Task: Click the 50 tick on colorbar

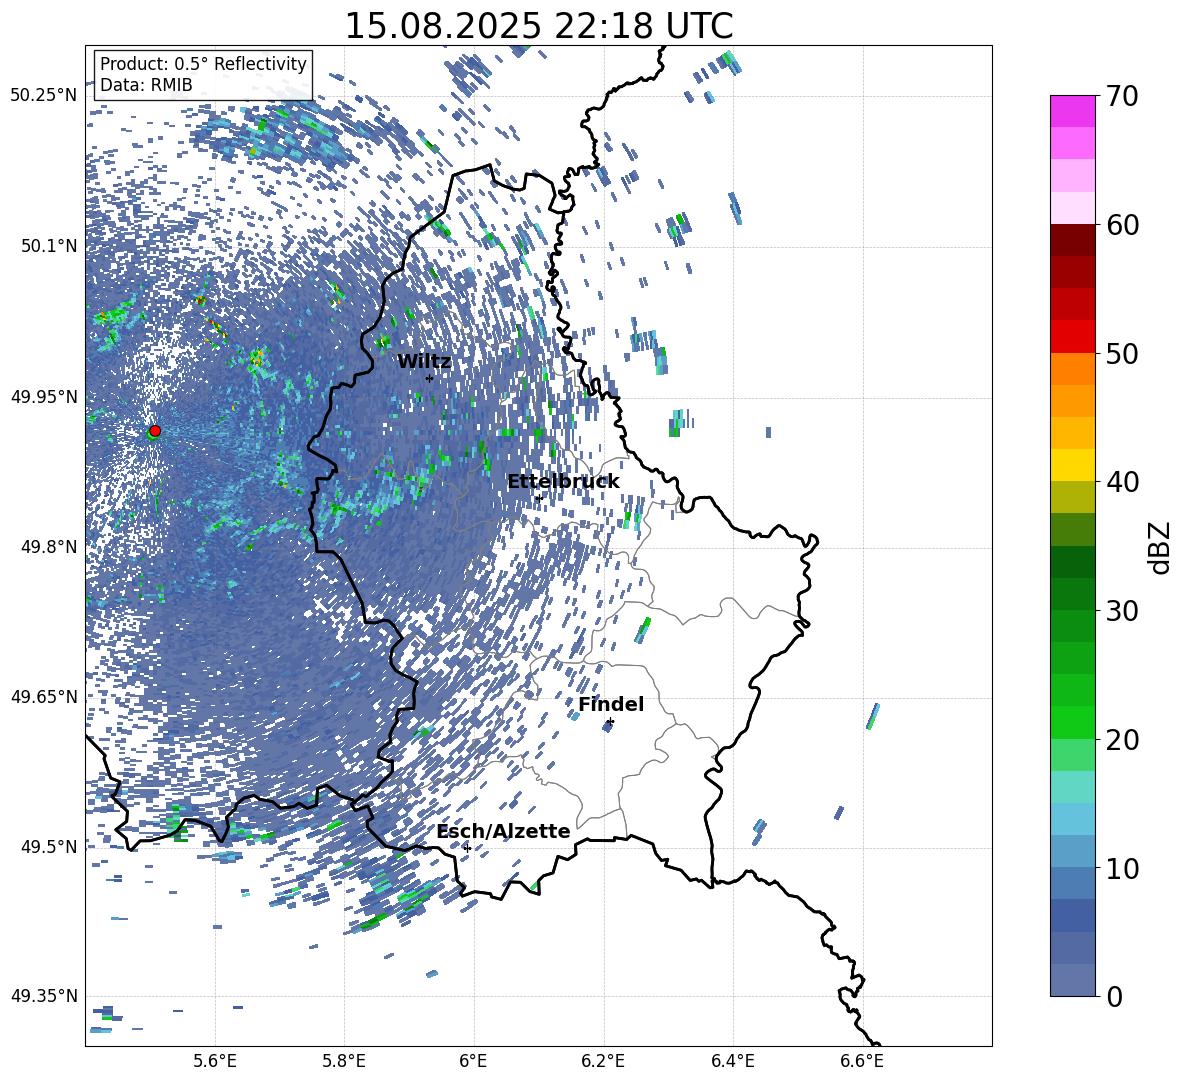Action: click(1122, 353)
